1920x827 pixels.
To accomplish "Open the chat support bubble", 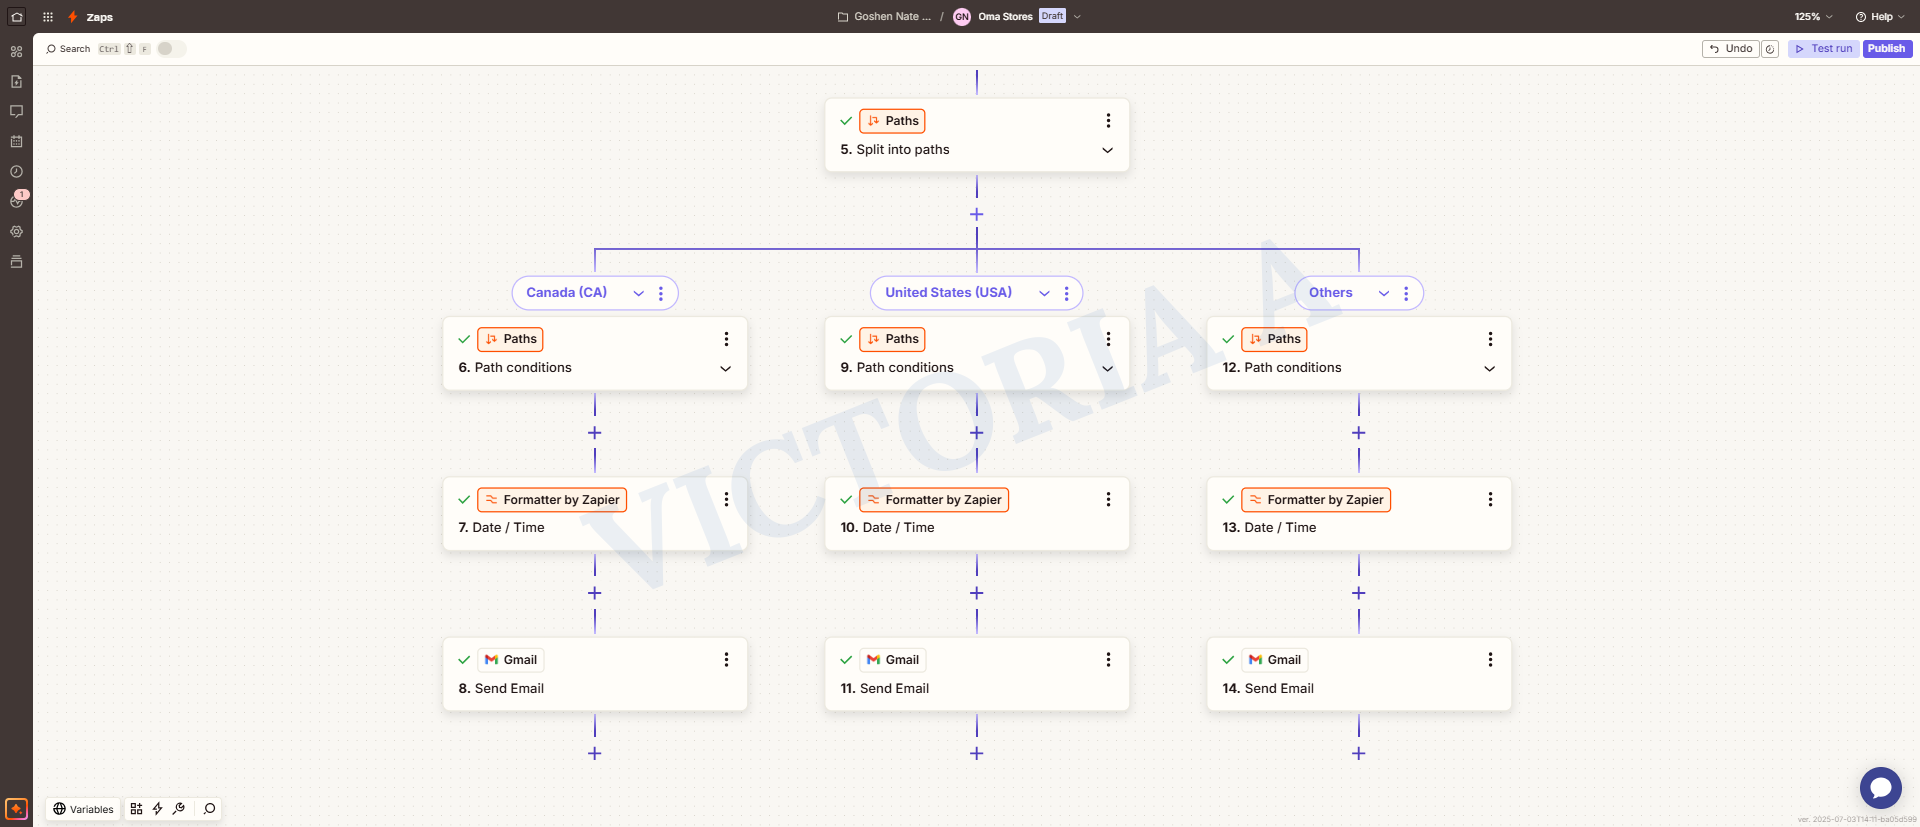I will pos(1880,788).
